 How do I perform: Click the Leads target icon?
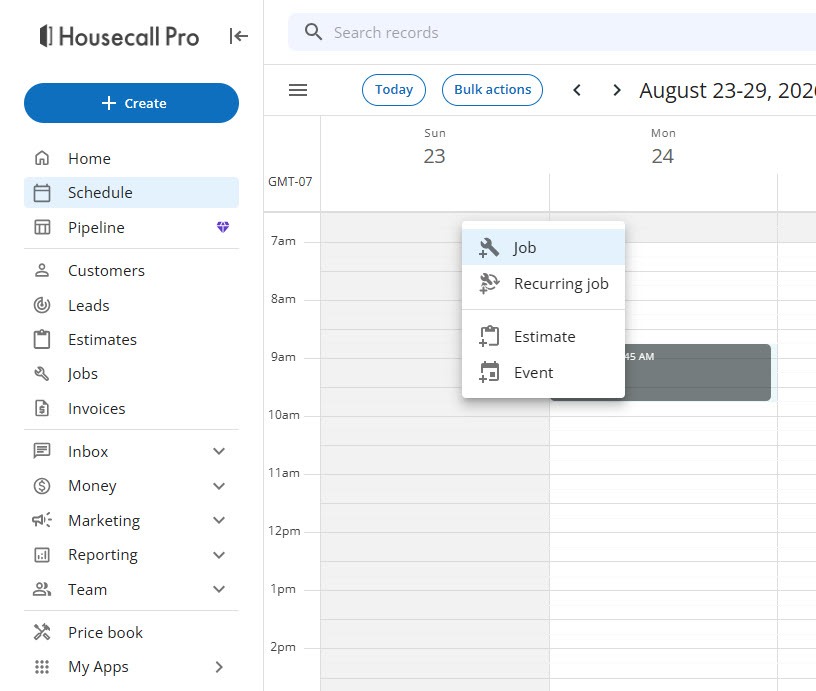click(x=42, y=305)
